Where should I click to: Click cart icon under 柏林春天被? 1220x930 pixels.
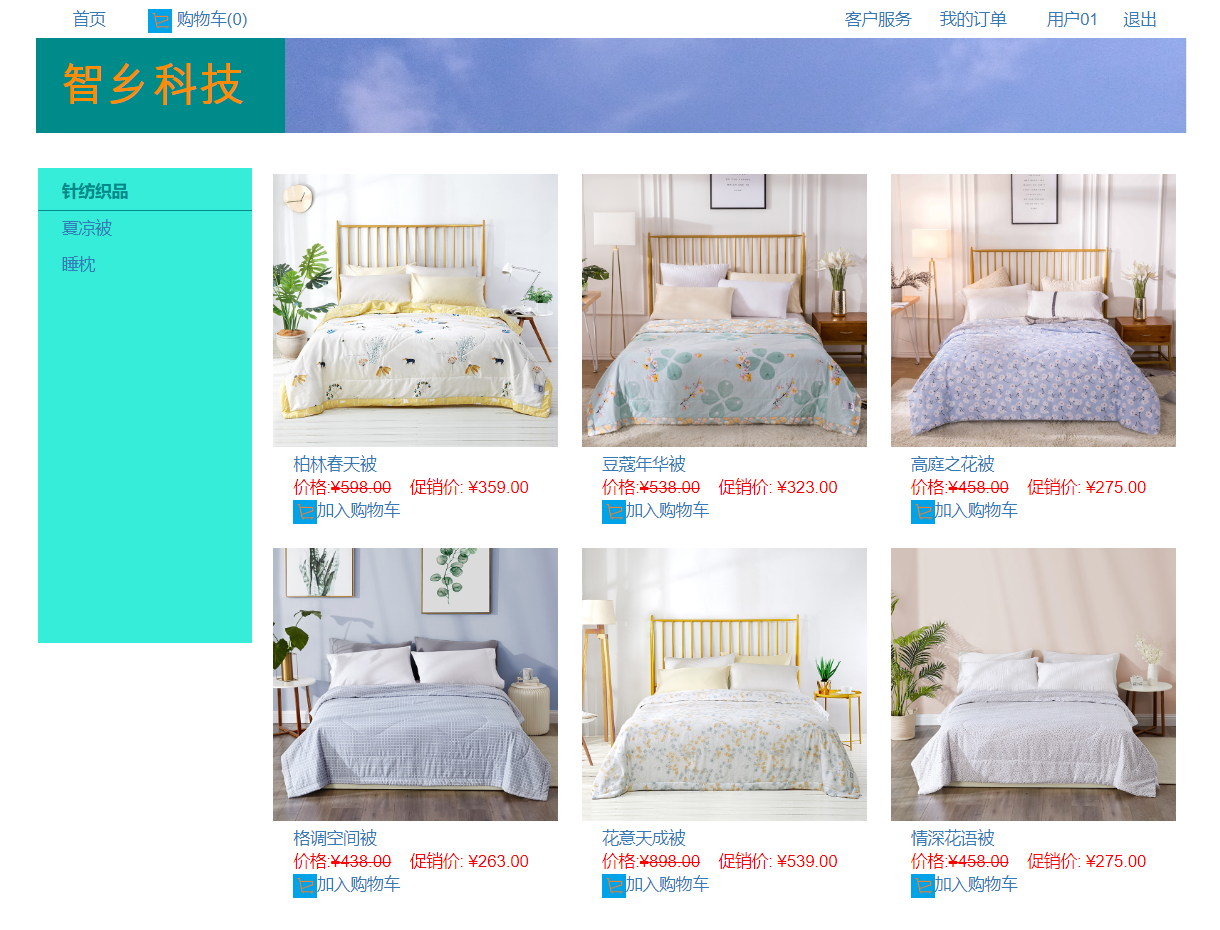[x=305, y=512]
